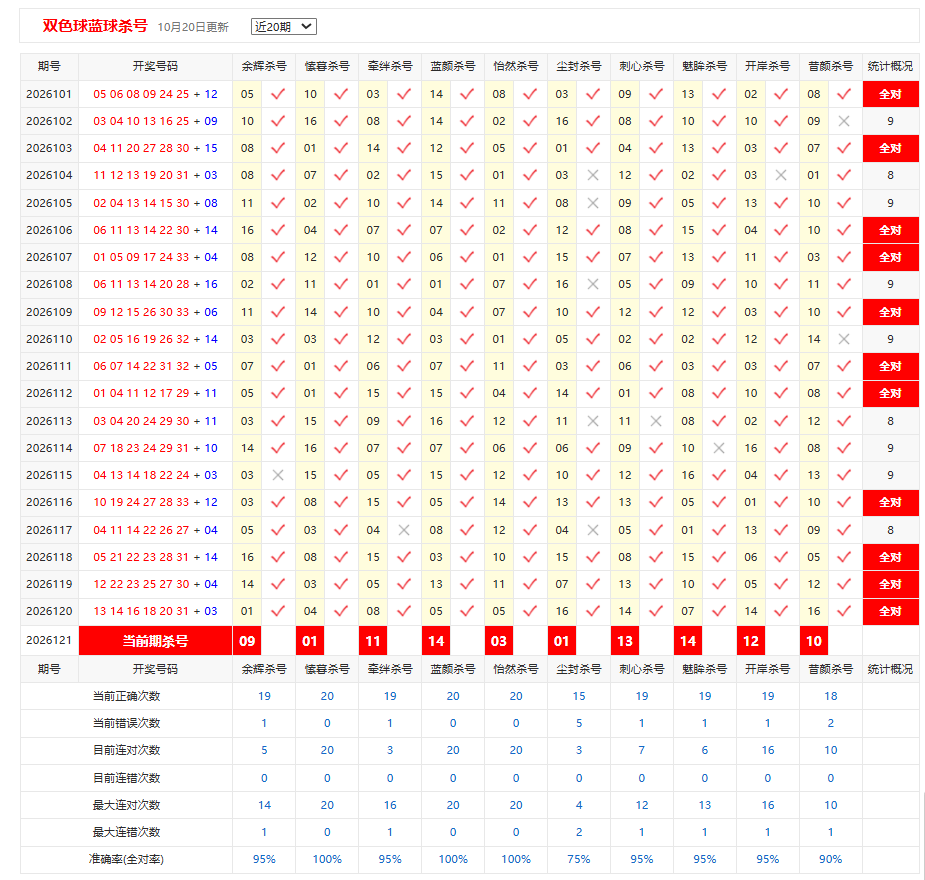Click the 目前连错次数 row label
This screenshot has width=925, height=880.
click(126, 778)
